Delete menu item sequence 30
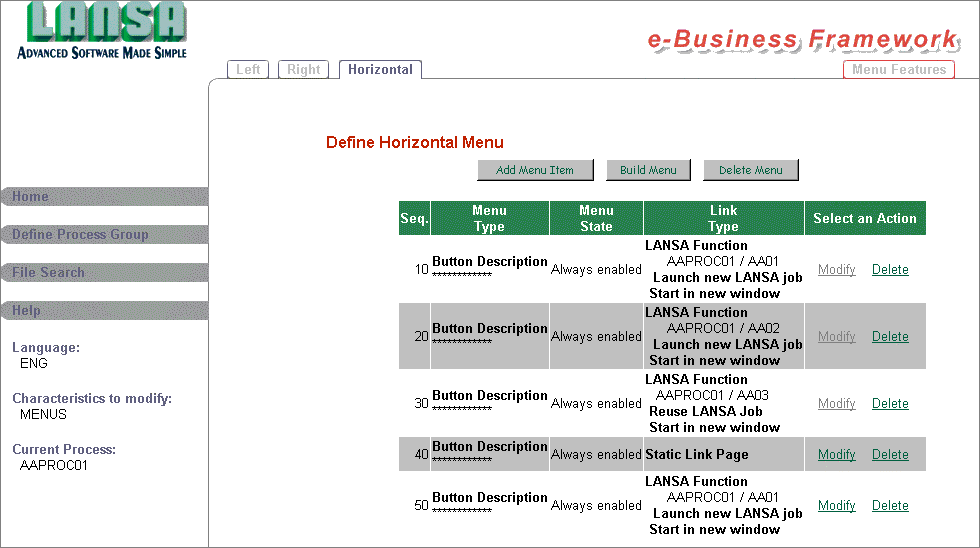The width and height of the screenshot is (980, 548). [890, 404]
